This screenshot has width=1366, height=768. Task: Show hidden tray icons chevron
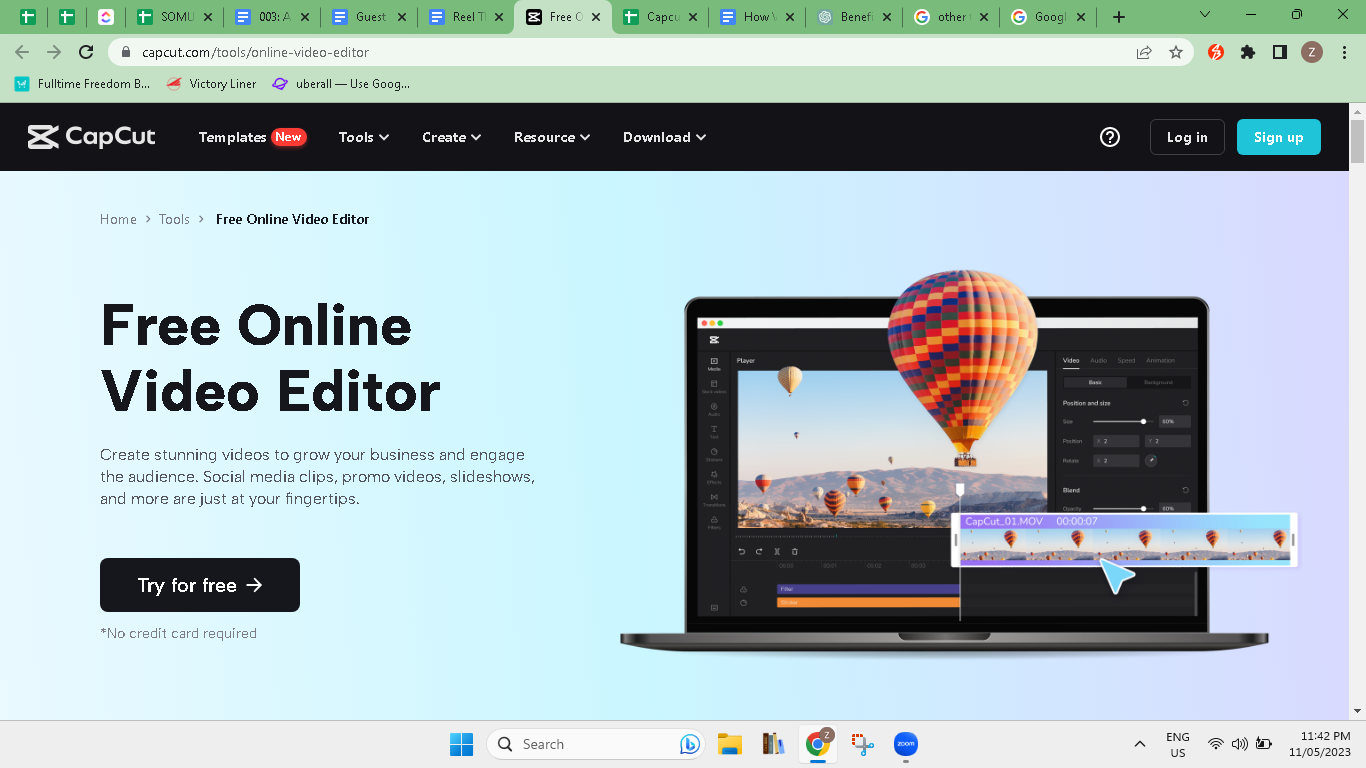(1139, 744)
